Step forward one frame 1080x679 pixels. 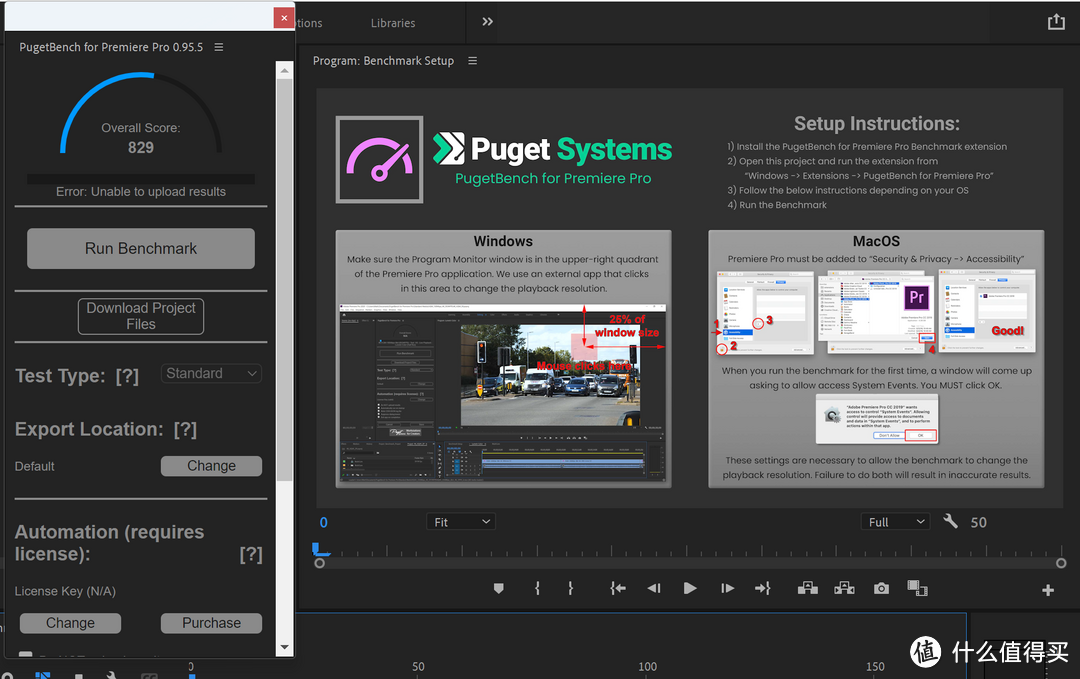pyautogui.click(x=727, y=588)
